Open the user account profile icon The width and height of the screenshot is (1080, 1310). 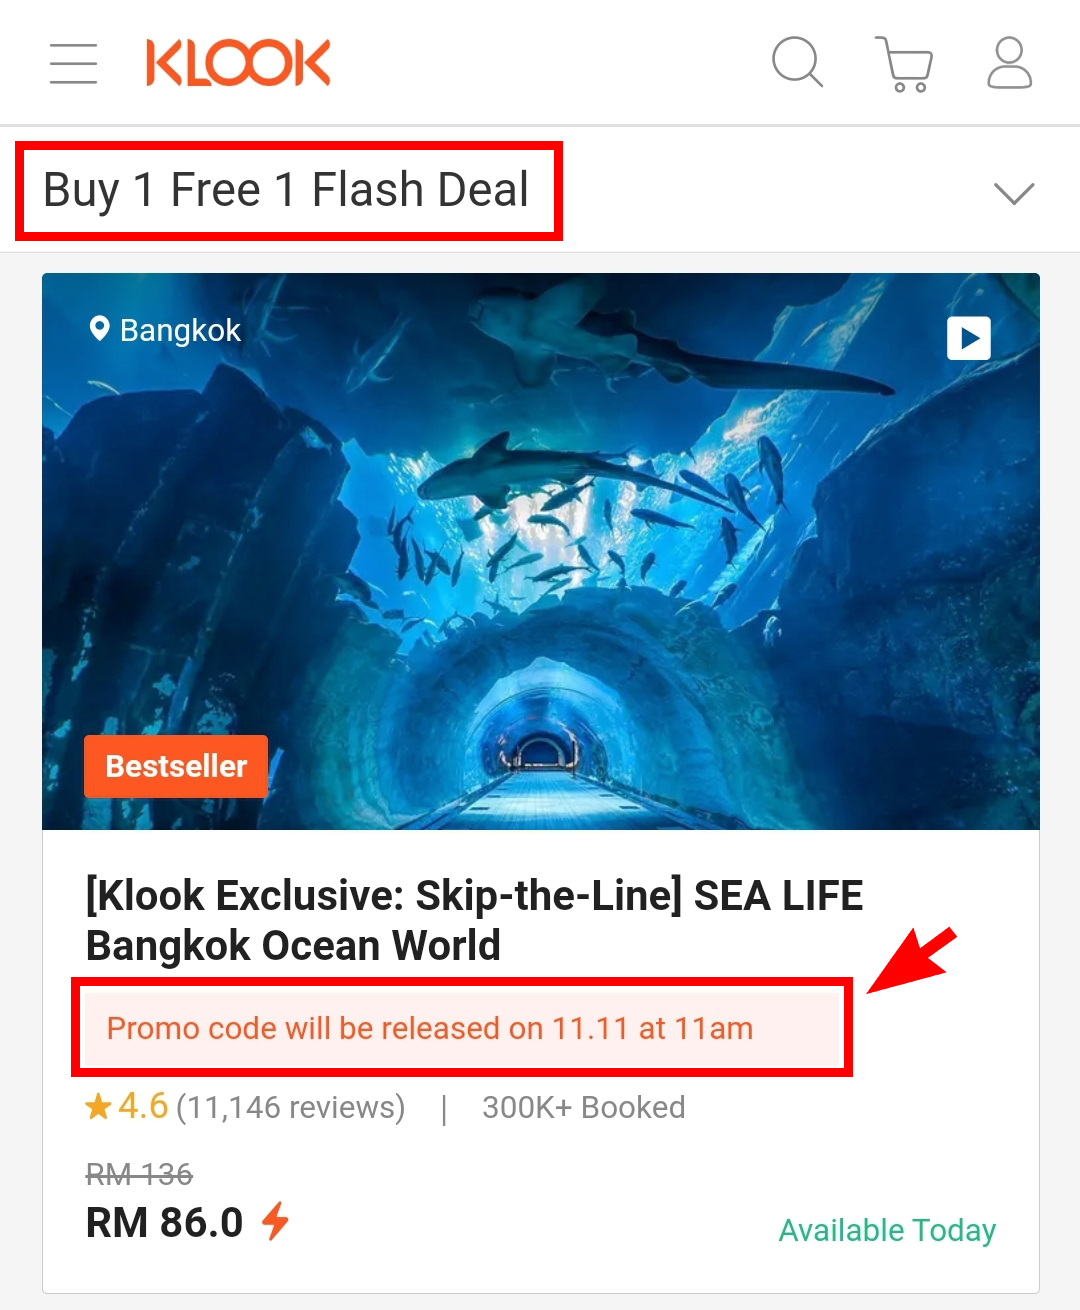pyautogui.click(x=1009, y=63)
